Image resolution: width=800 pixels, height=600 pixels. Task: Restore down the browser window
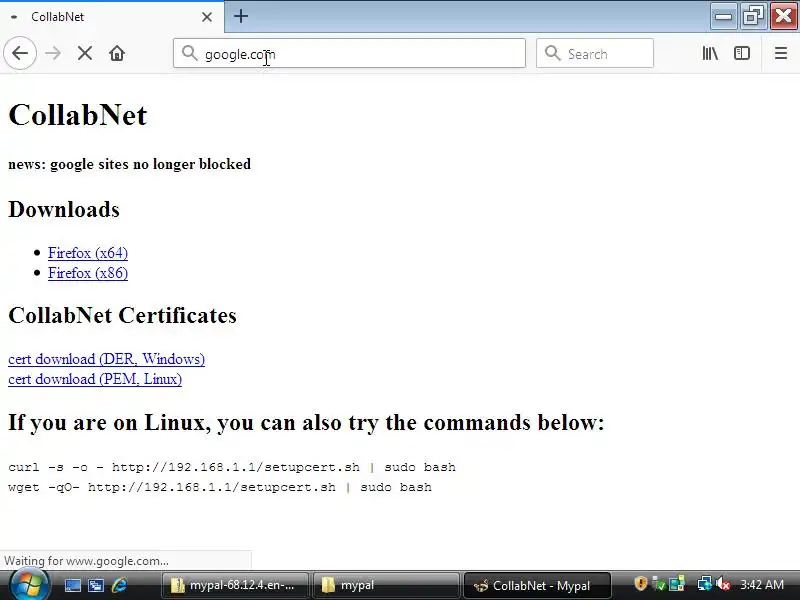pos(754,16)
